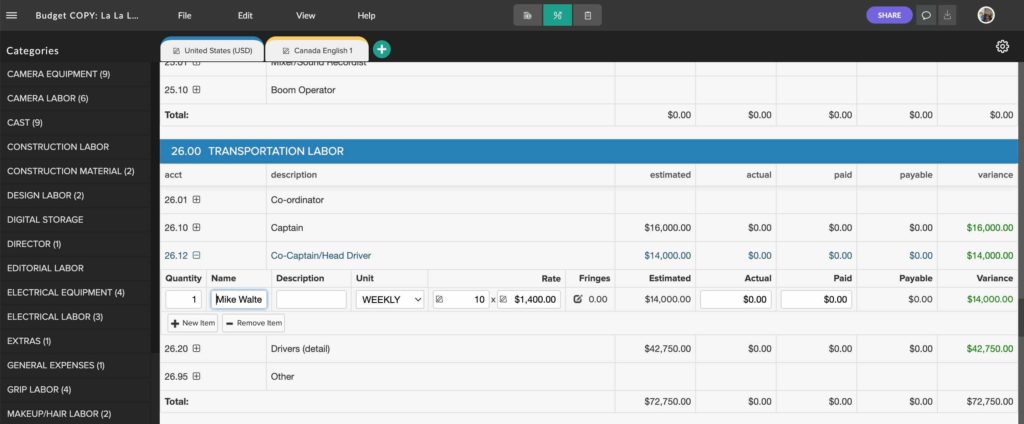Click the rate multiplier field showing 10
1024x424 pixels.
[461, 299]
